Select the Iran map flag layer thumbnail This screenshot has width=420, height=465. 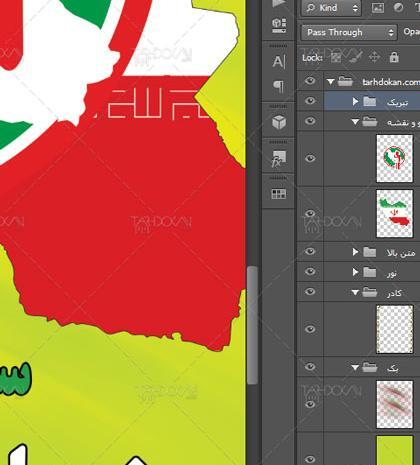point(395,214)
